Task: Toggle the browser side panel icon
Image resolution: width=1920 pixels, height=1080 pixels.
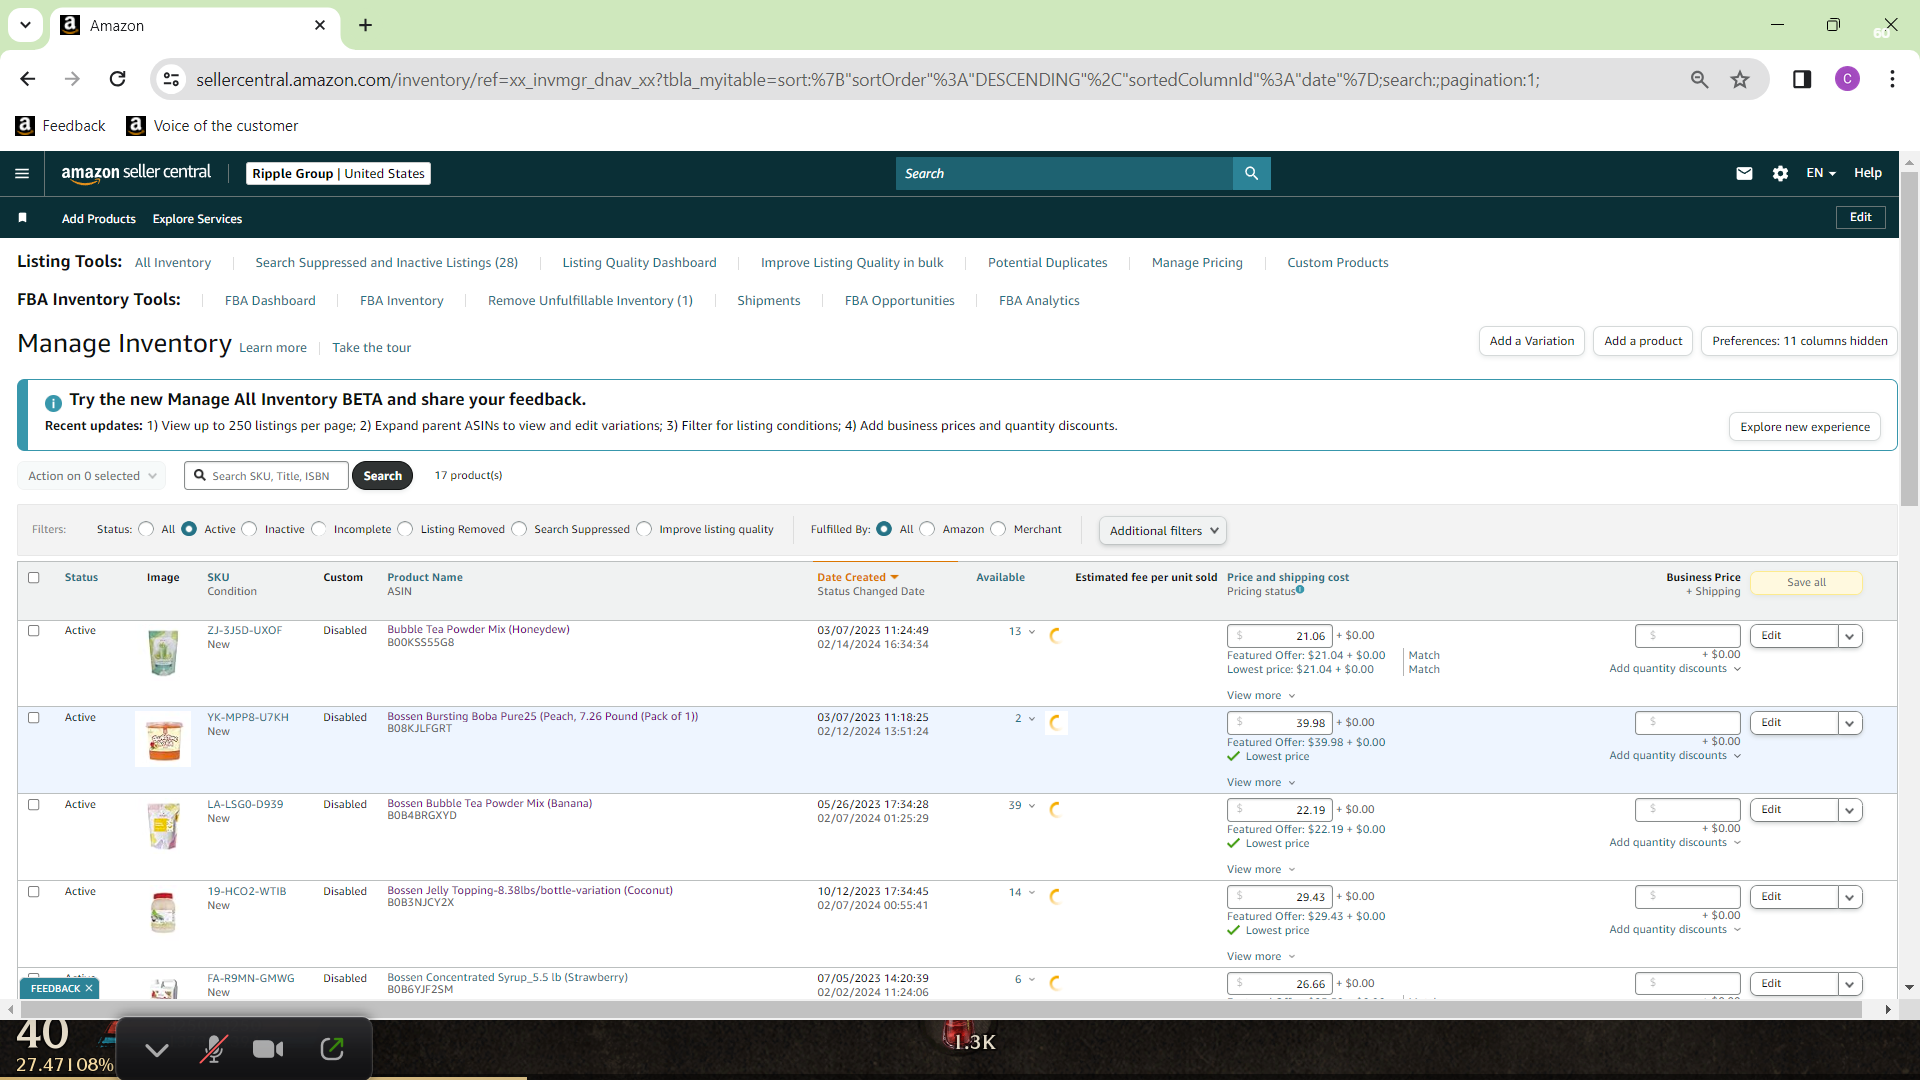Action: pos(1802,79)
